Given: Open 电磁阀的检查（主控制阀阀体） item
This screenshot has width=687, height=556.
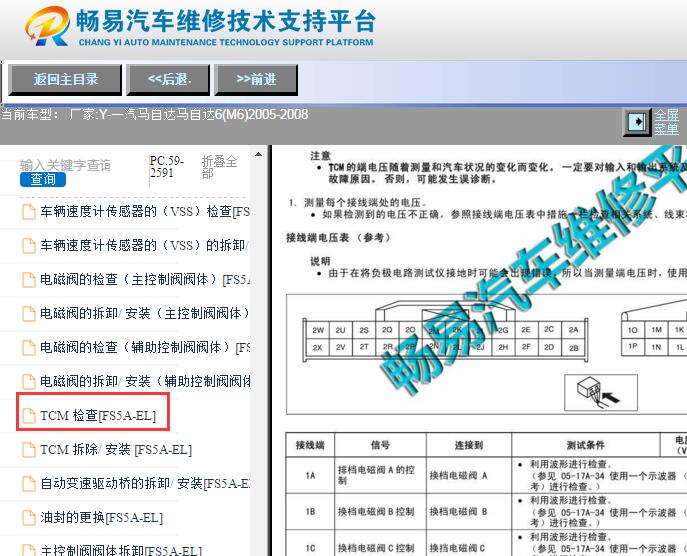Looking at the screenshot, I should (x=145, y=280).
